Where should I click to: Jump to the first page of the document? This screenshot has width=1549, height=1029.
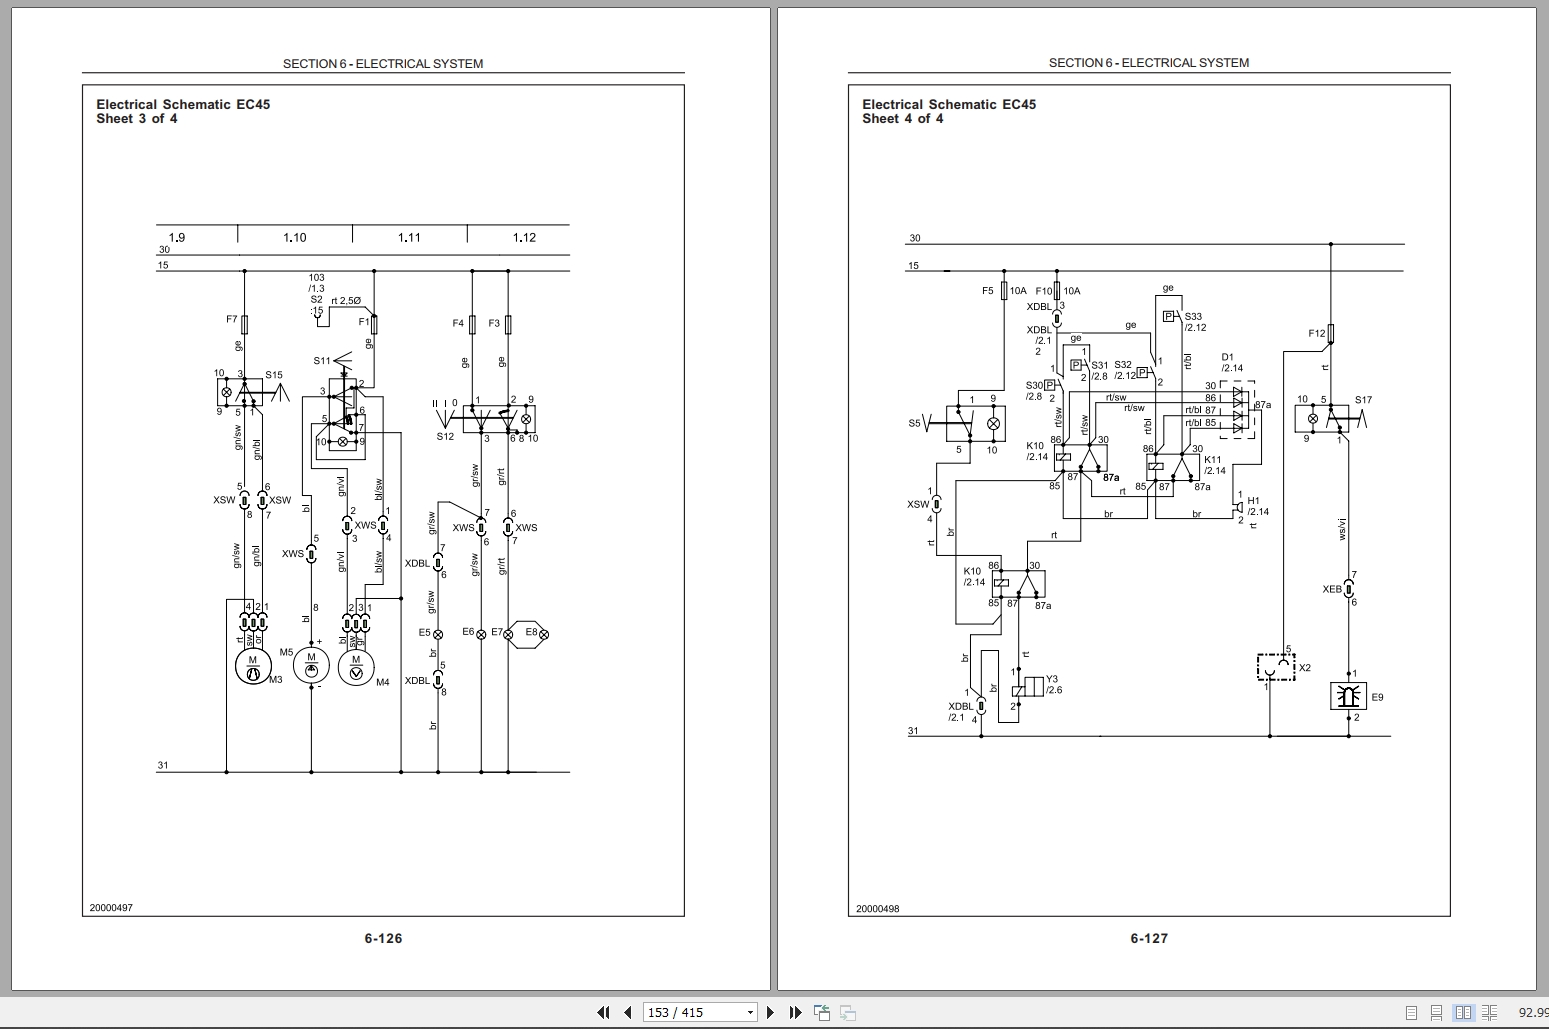(604, 1012)
